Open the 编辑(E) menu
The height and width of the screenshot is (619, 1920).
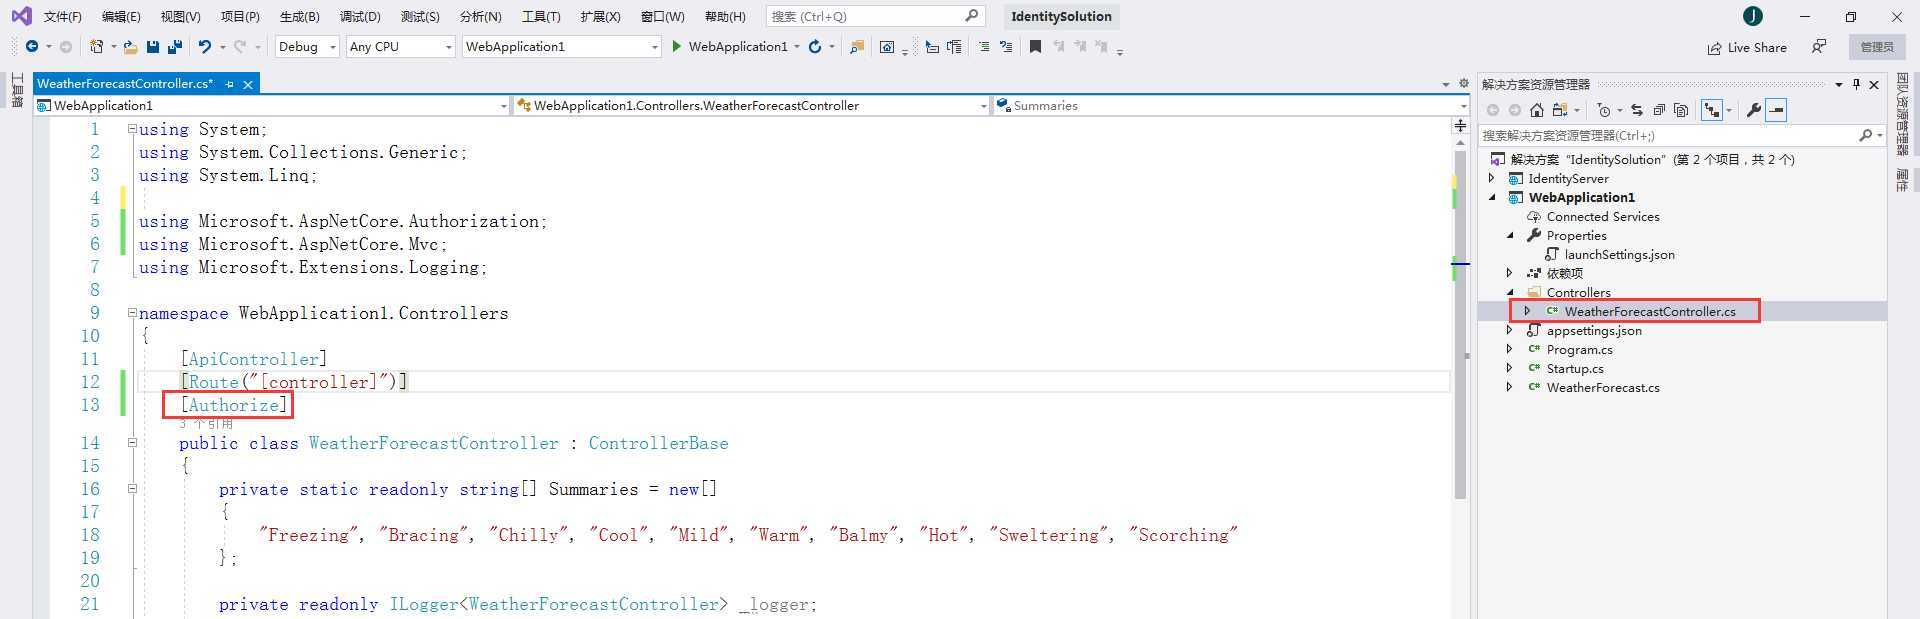pos(121,16)
